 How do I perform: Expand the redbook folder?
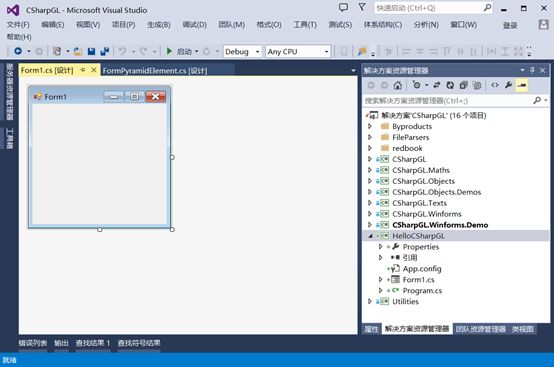[x=370, y=148]
